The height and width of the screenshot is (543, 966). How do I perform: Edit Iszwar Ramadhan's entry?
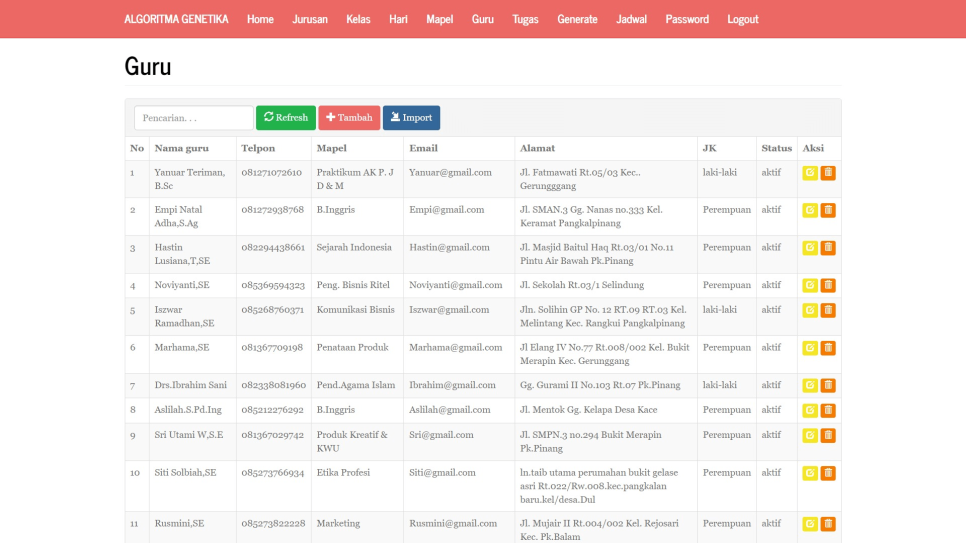point(810,310)
